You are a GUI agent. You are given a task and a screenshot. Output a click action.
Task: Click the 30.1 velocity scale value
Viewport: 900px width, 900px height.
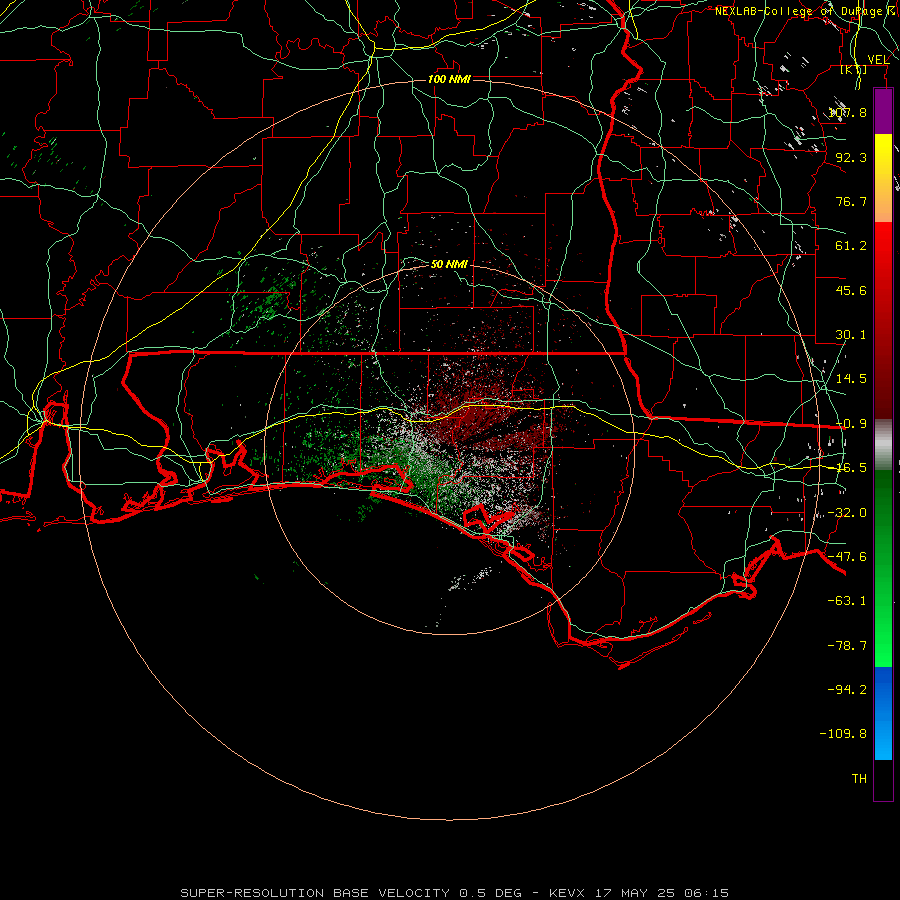851,335
